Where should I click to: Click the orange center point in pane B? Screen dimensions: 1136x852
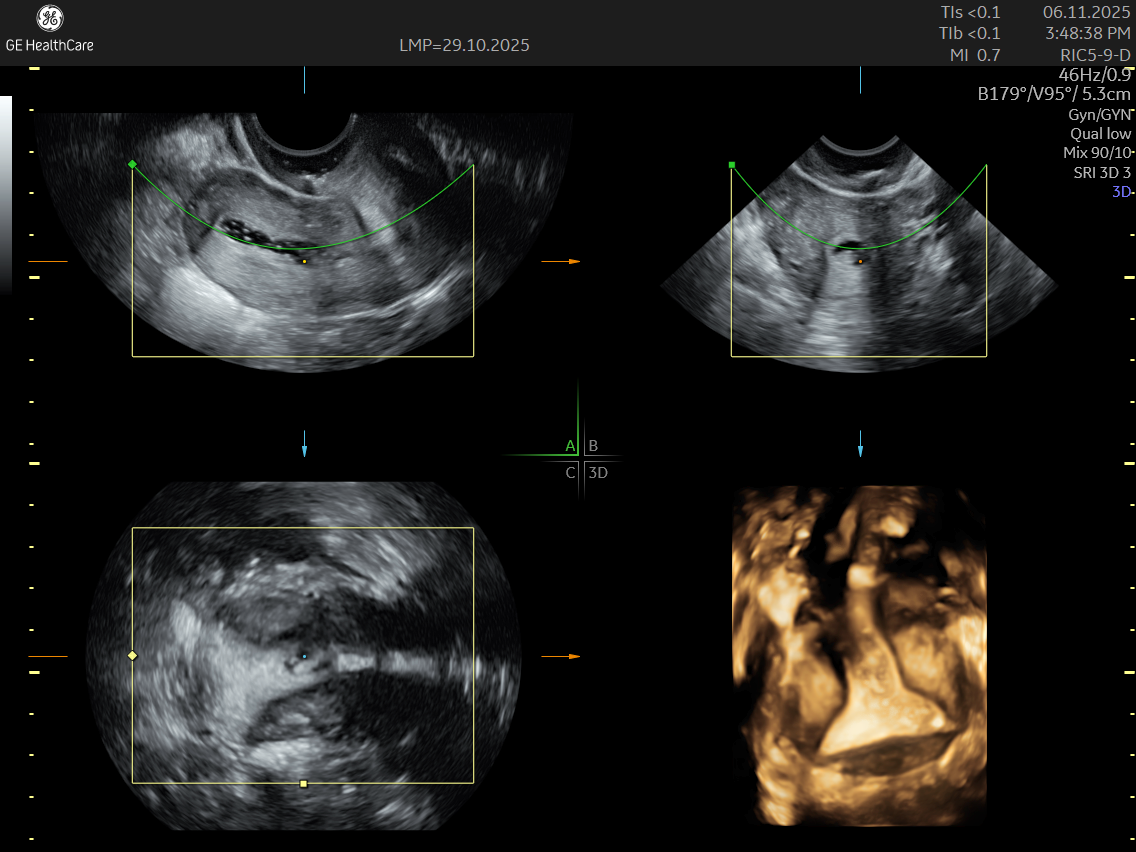click(859, 262)
